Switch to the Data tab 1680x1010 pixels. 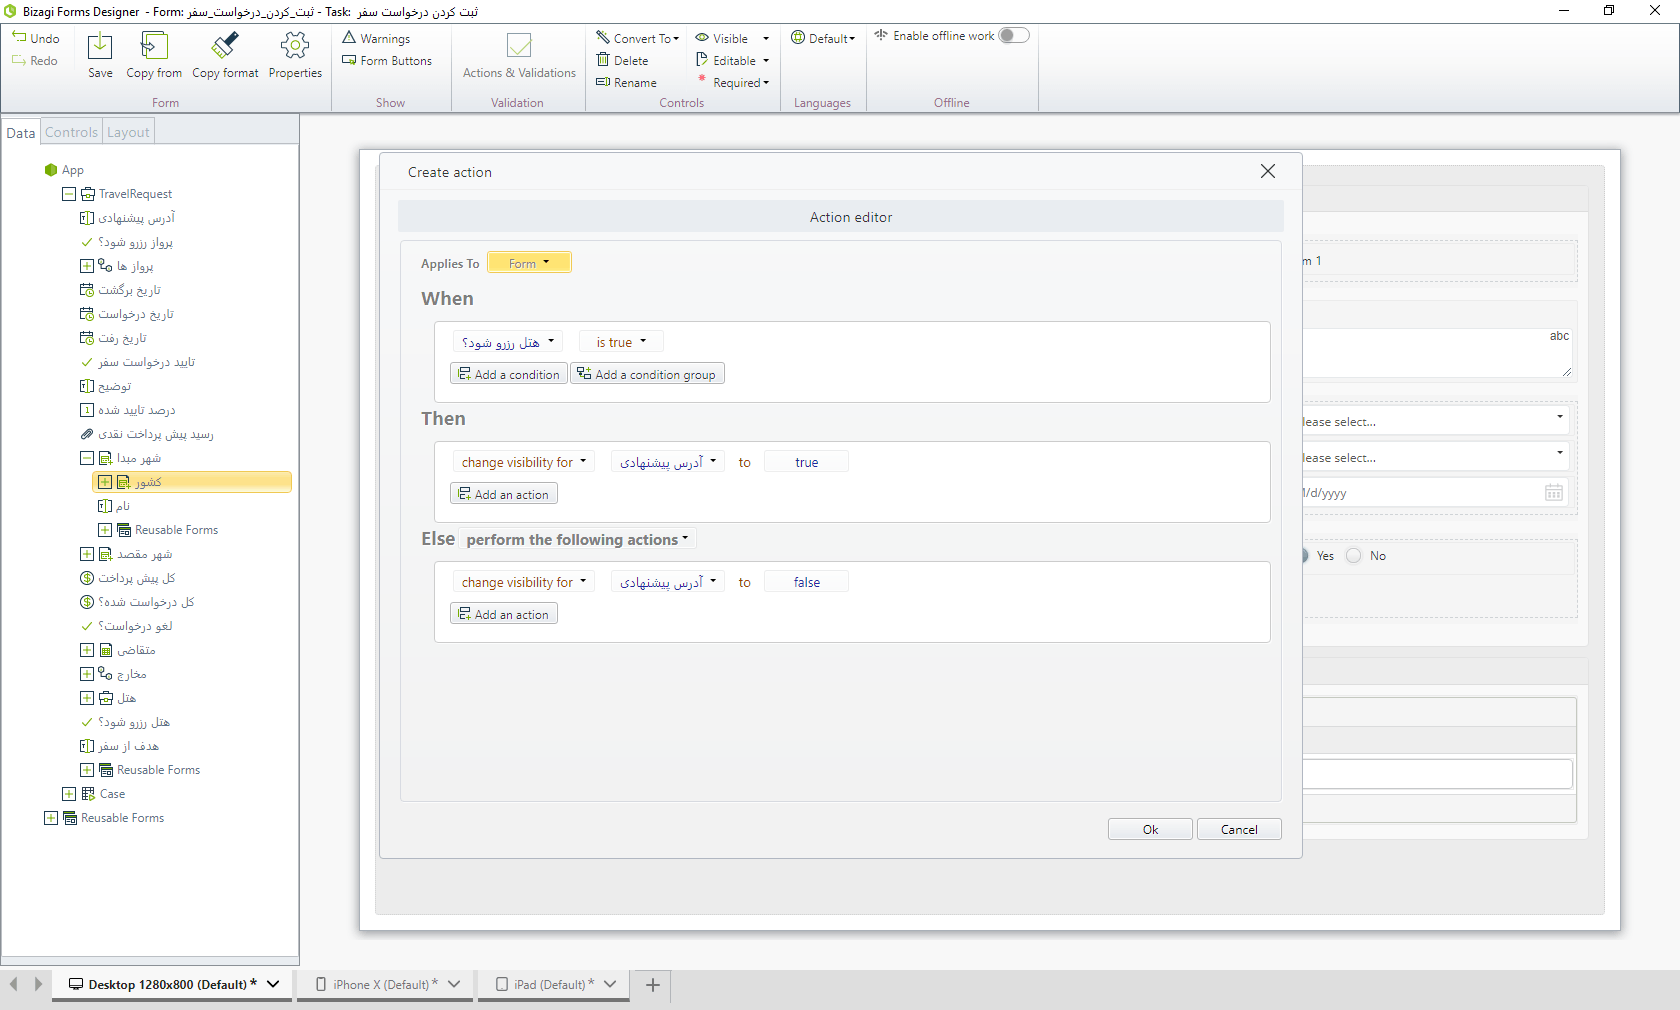21,132
